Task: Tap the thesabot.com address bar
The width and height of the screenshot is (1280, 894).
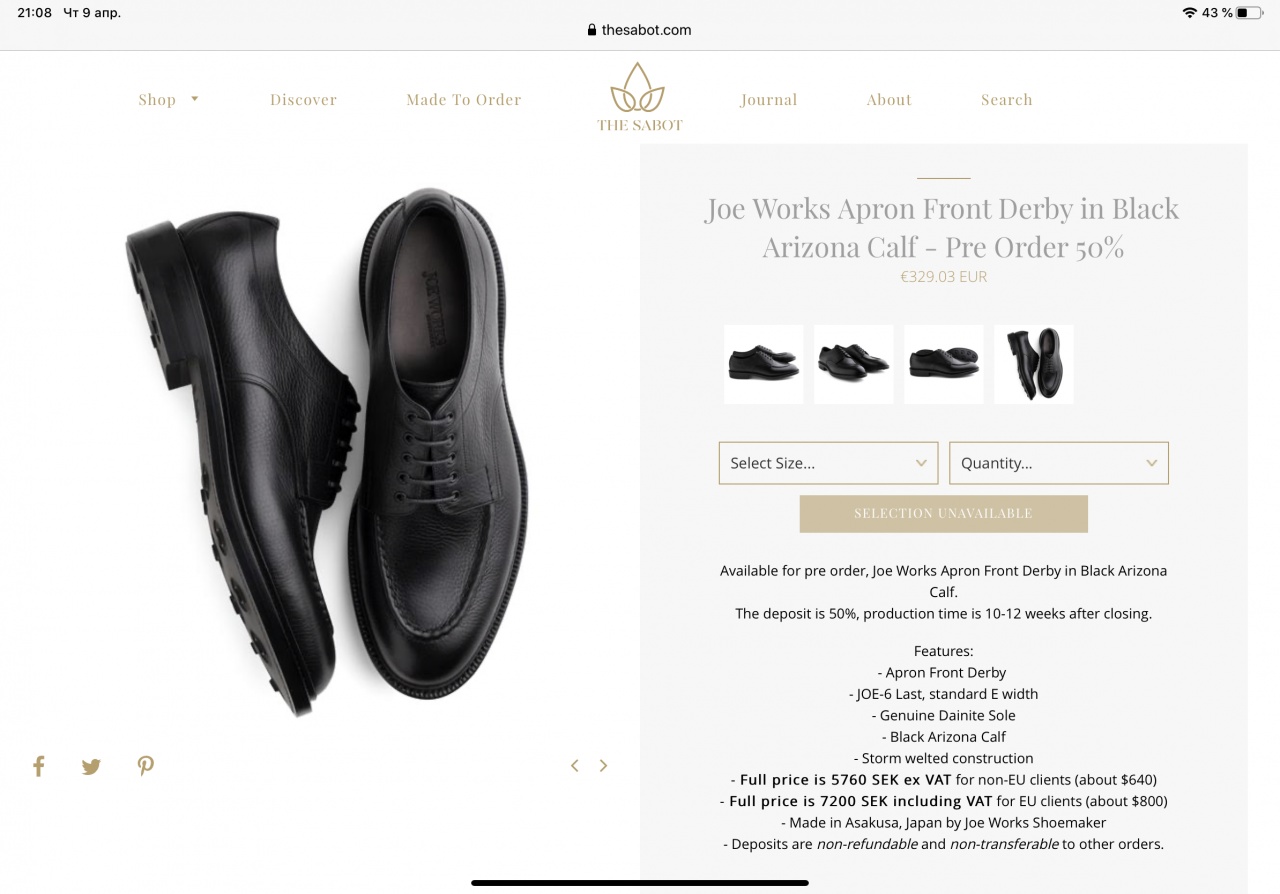Action: tap(640, 30)
